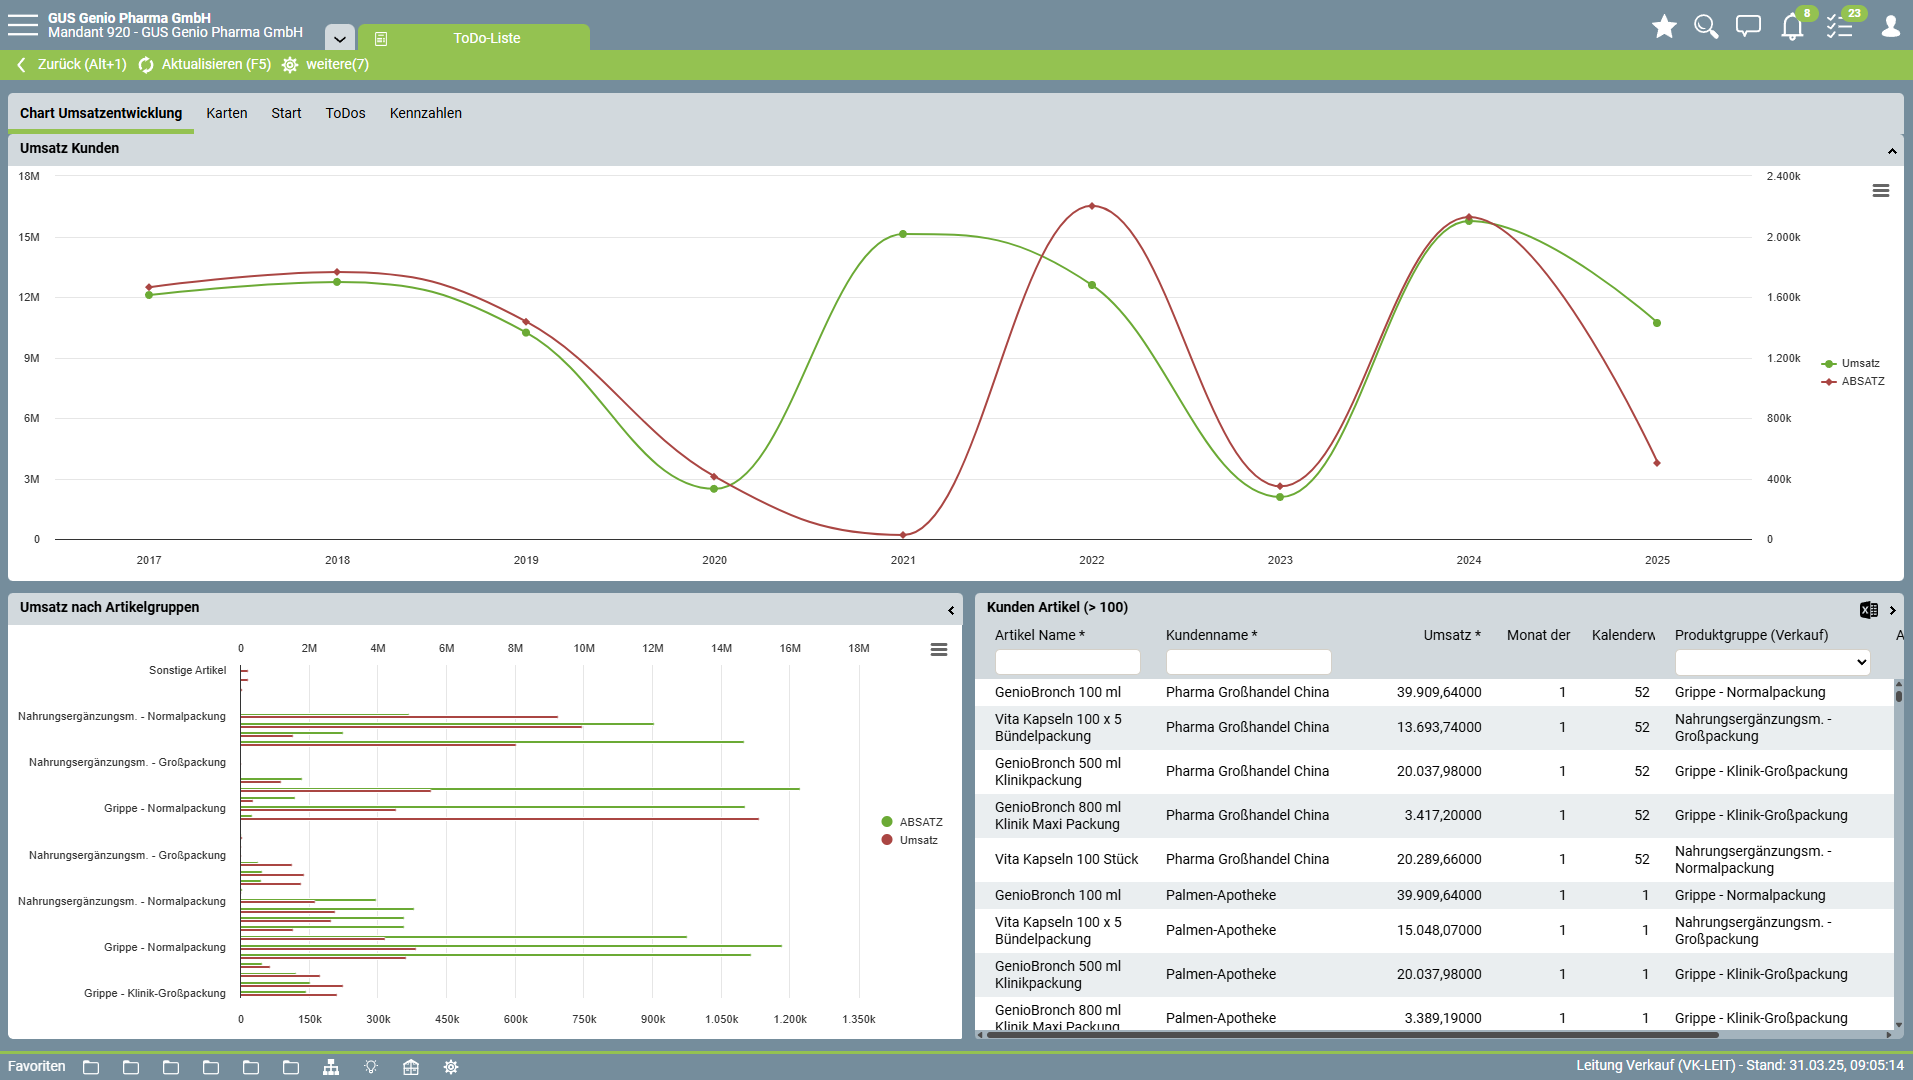Collapse the Umsatz Kunden panel

(1892, 151)
